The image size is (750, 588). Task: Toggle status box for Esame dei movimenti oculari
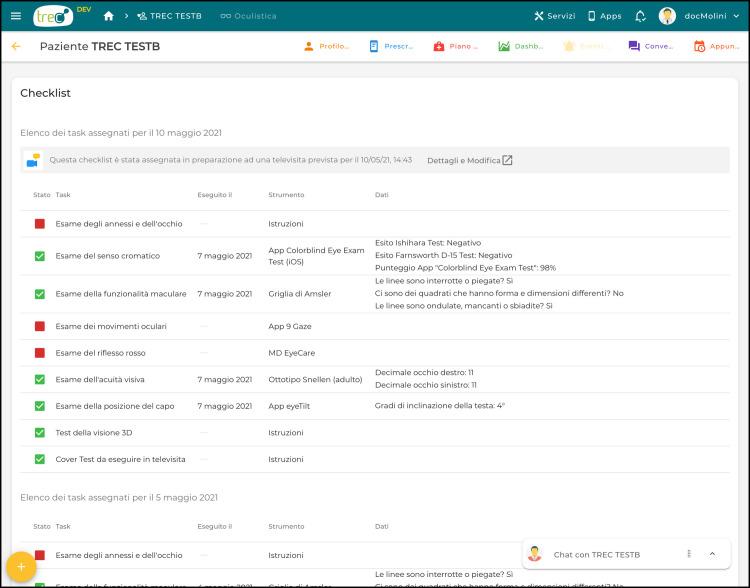(x=40, y=327)
